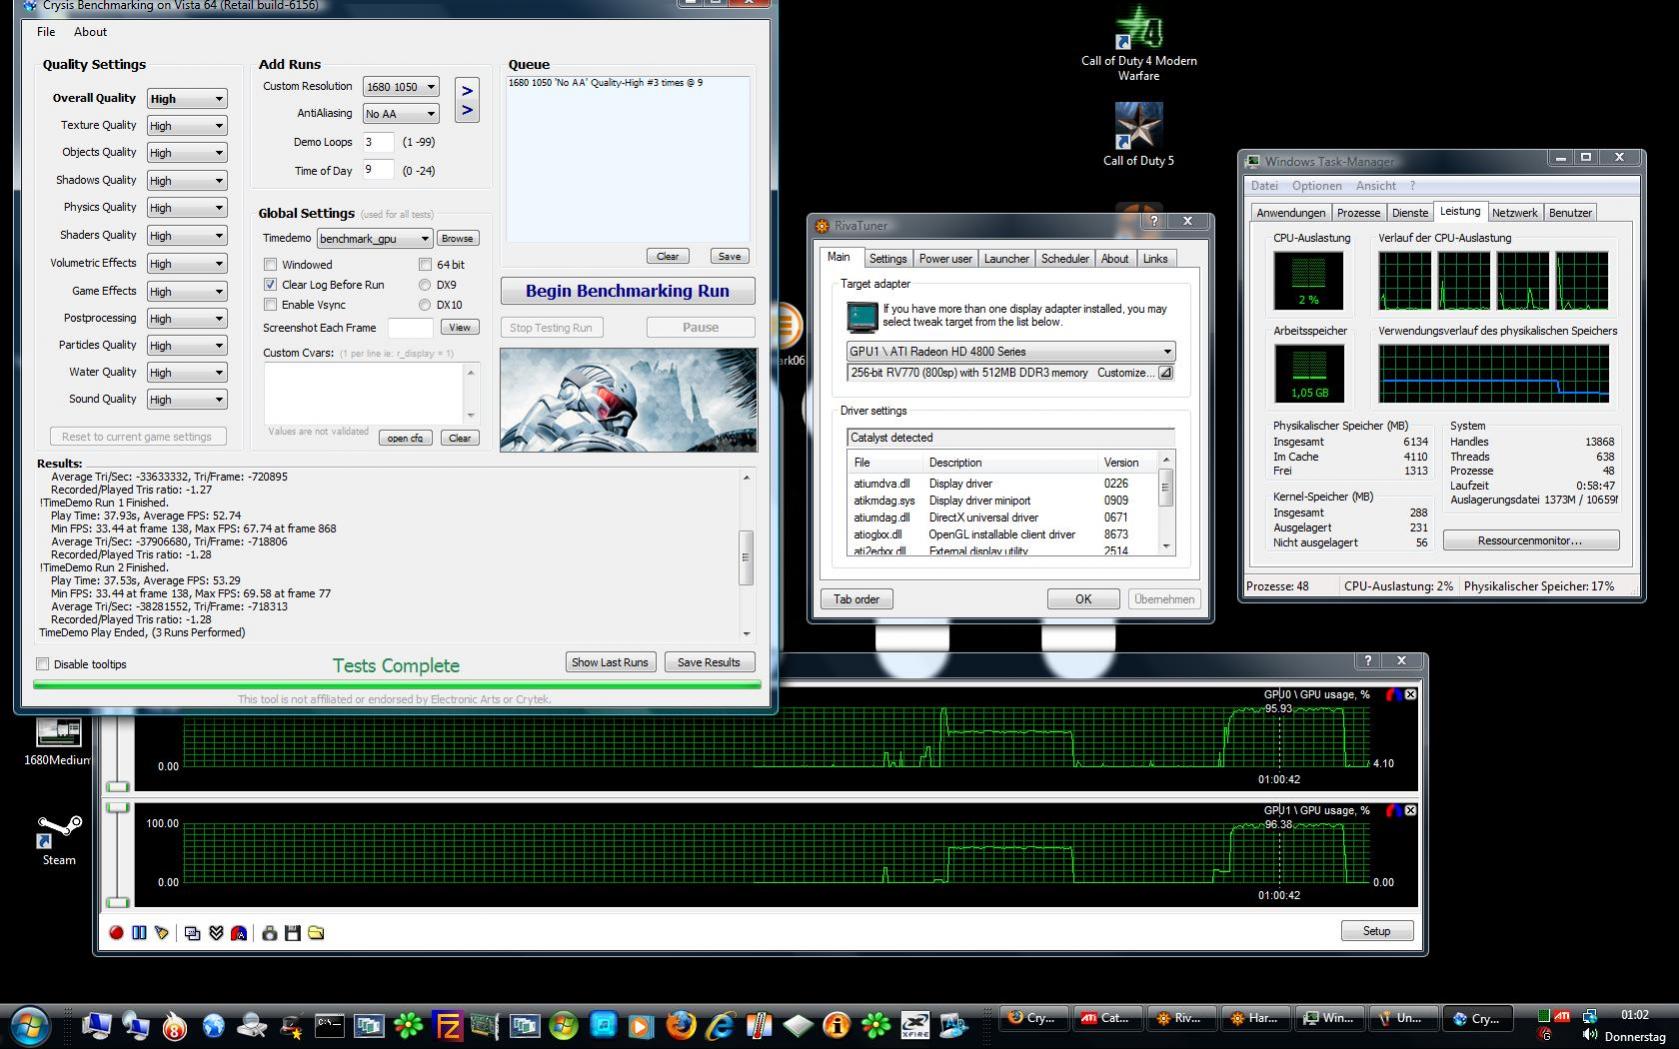The image size is (1679, 1049).
Task: Launch Xfire from the quick launch bar
Action: pos(915,1025)
